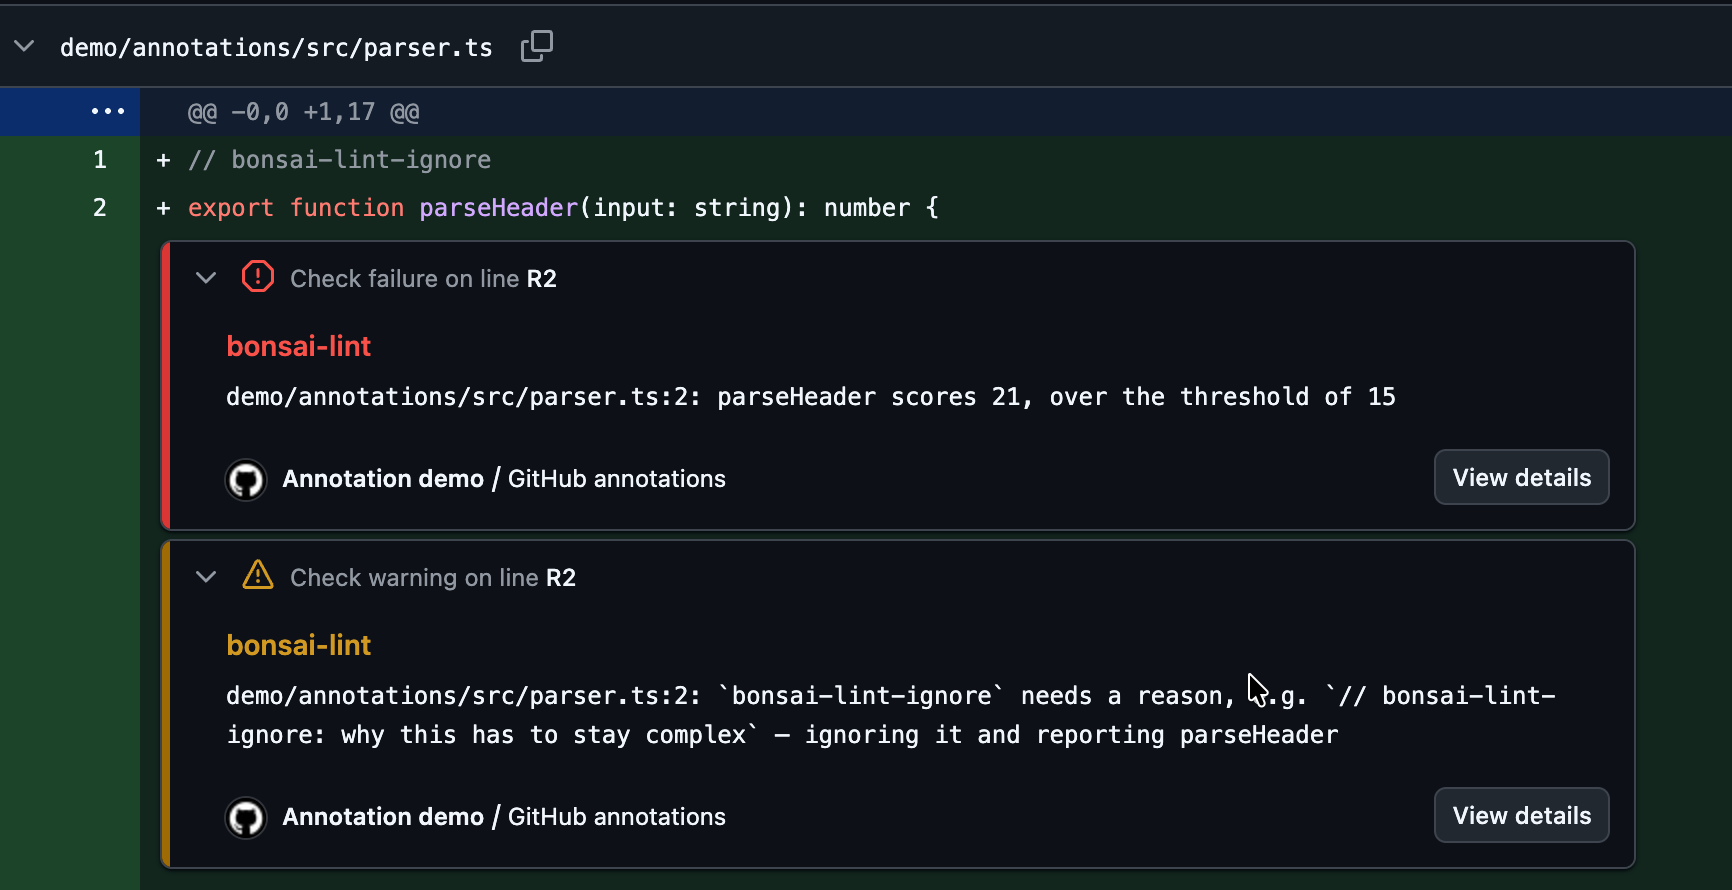Open Annotation demo link in failure annotation

(x=383, y=479)
